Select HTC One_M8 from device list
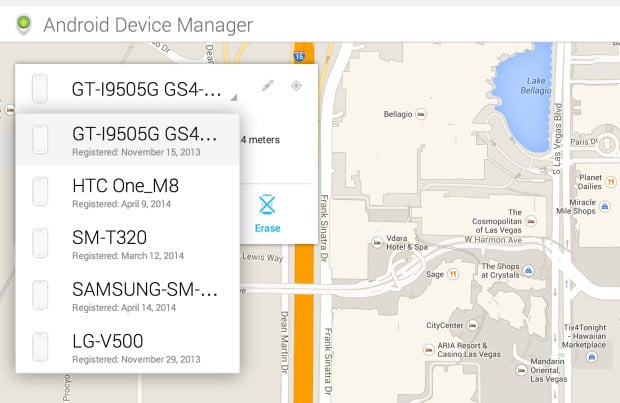The image size is (620, 403). (x=127, y=192)
